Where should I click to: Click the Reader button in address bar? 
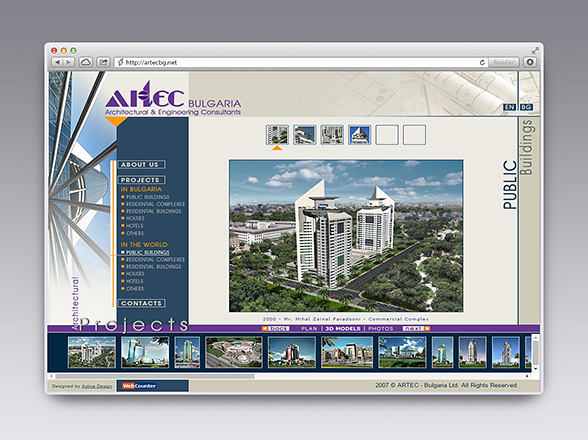tap(504, 62)
